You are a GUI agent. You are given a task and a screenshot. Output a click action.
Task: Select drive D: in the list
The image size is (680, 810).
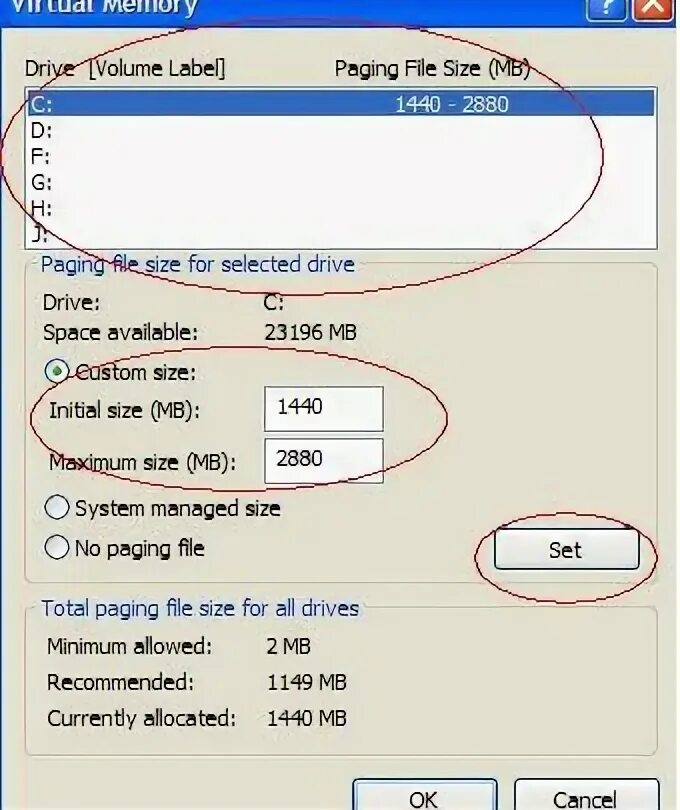(x=341, y=130)
